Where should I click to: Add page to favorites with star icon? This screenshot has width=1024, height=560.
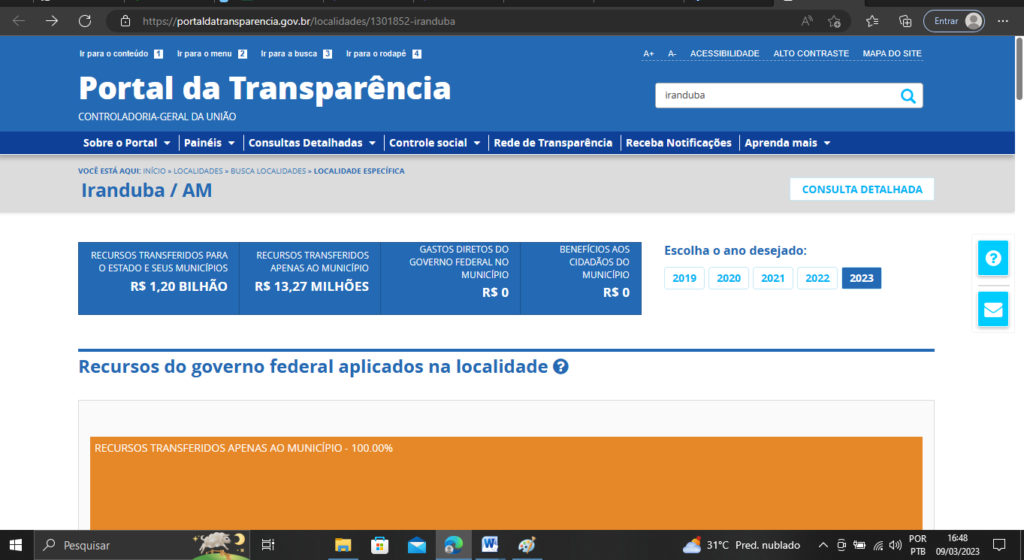pyautogui.click(x=833, y=21)
